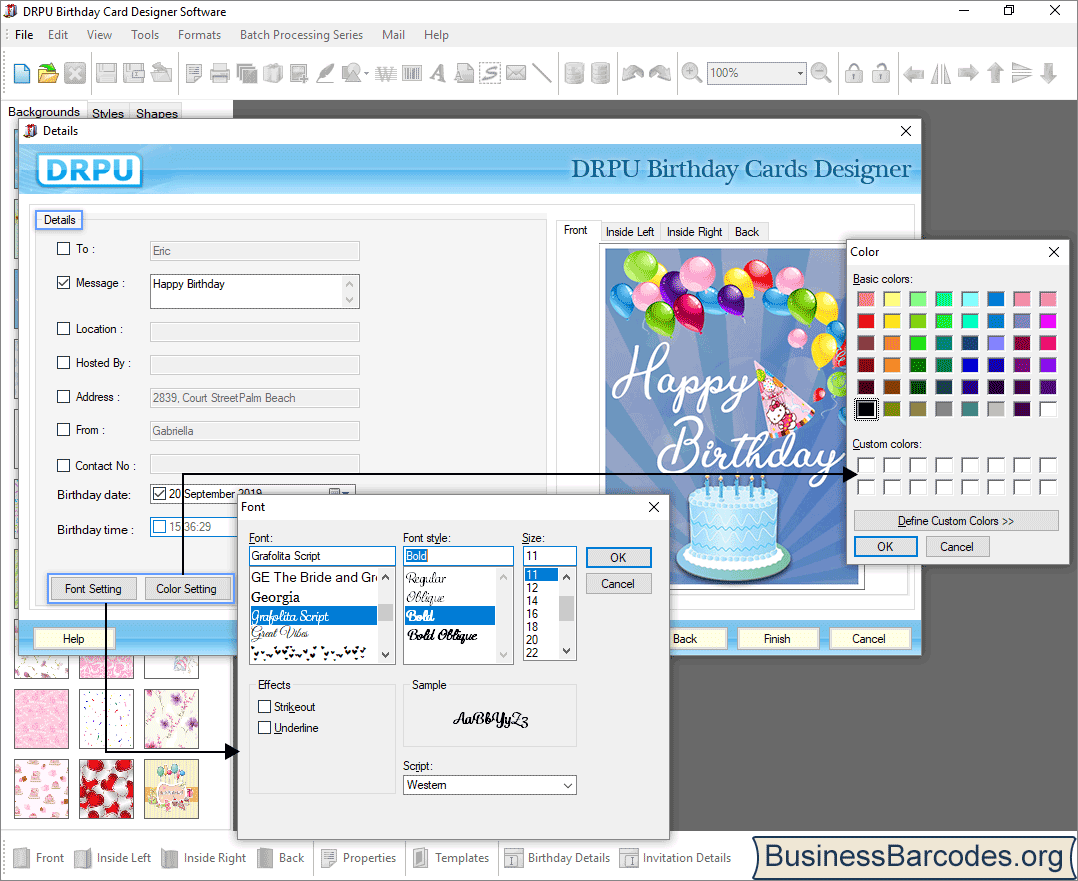
Task: Open the File menu
Action: 24,34
